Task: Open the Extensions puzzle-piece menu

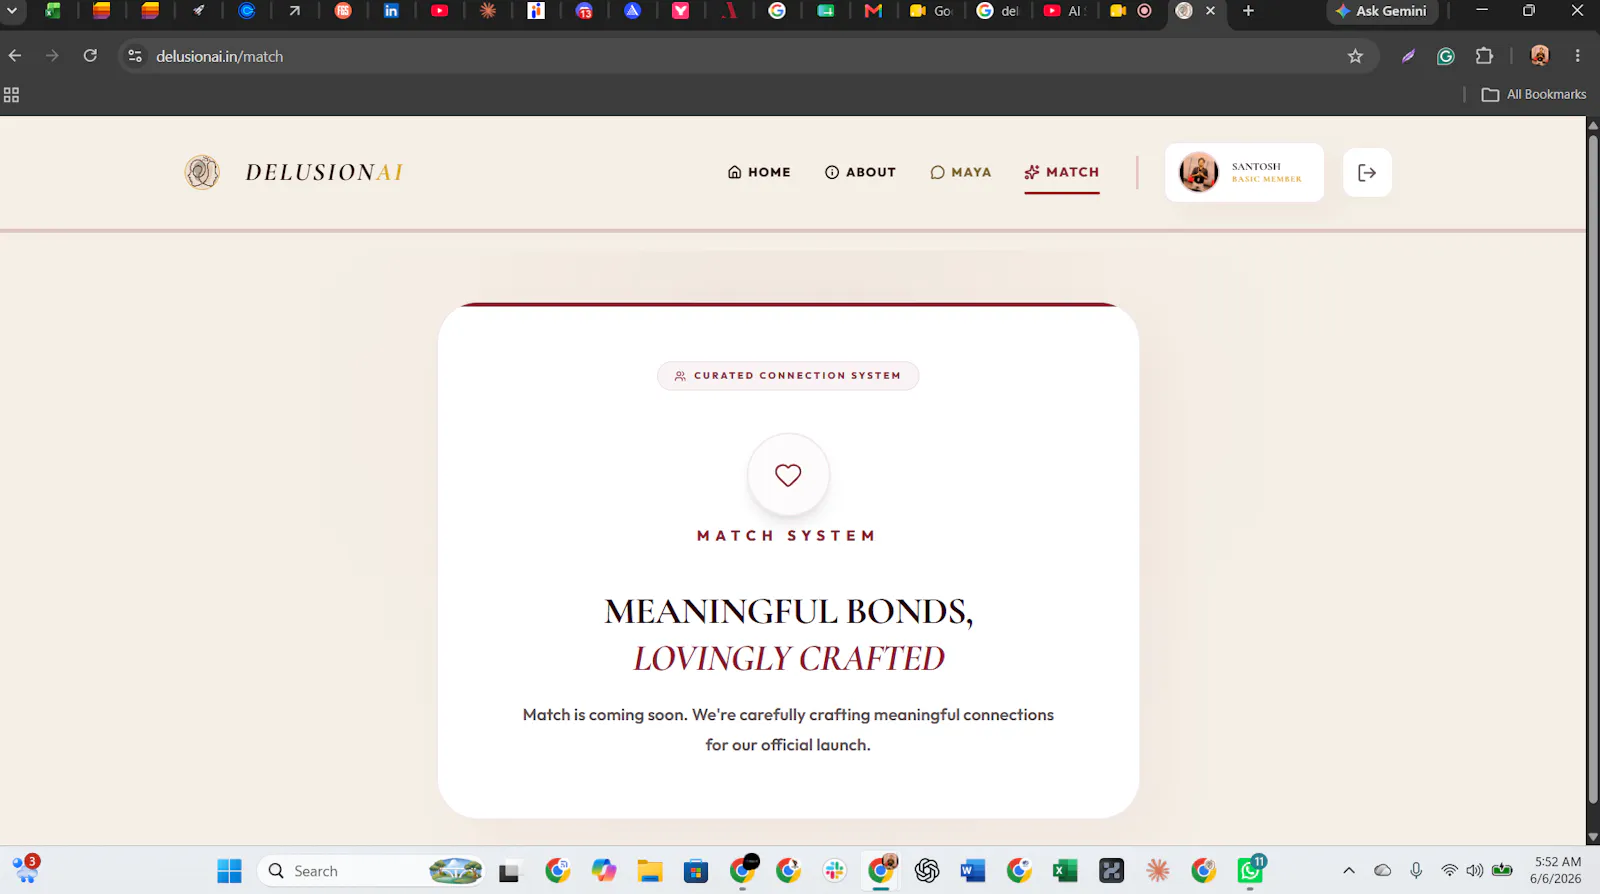Action: 1484,56
